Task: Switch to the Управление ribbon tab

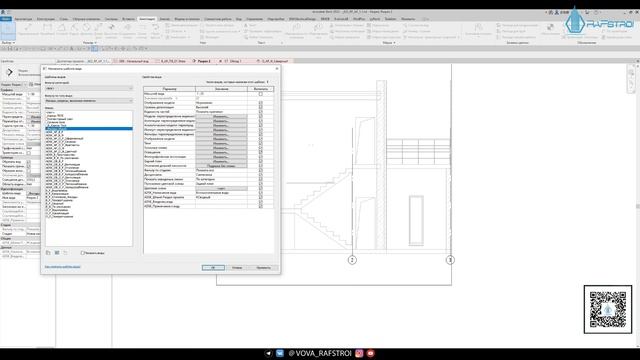Action: pyautogui.click(x=255, y=19)
